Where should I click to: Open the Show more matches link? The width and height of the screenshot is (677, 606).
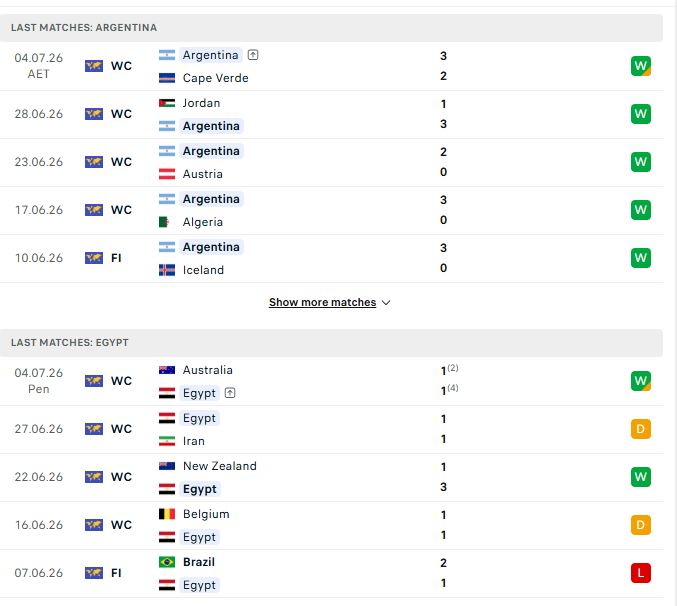point(323,302)
